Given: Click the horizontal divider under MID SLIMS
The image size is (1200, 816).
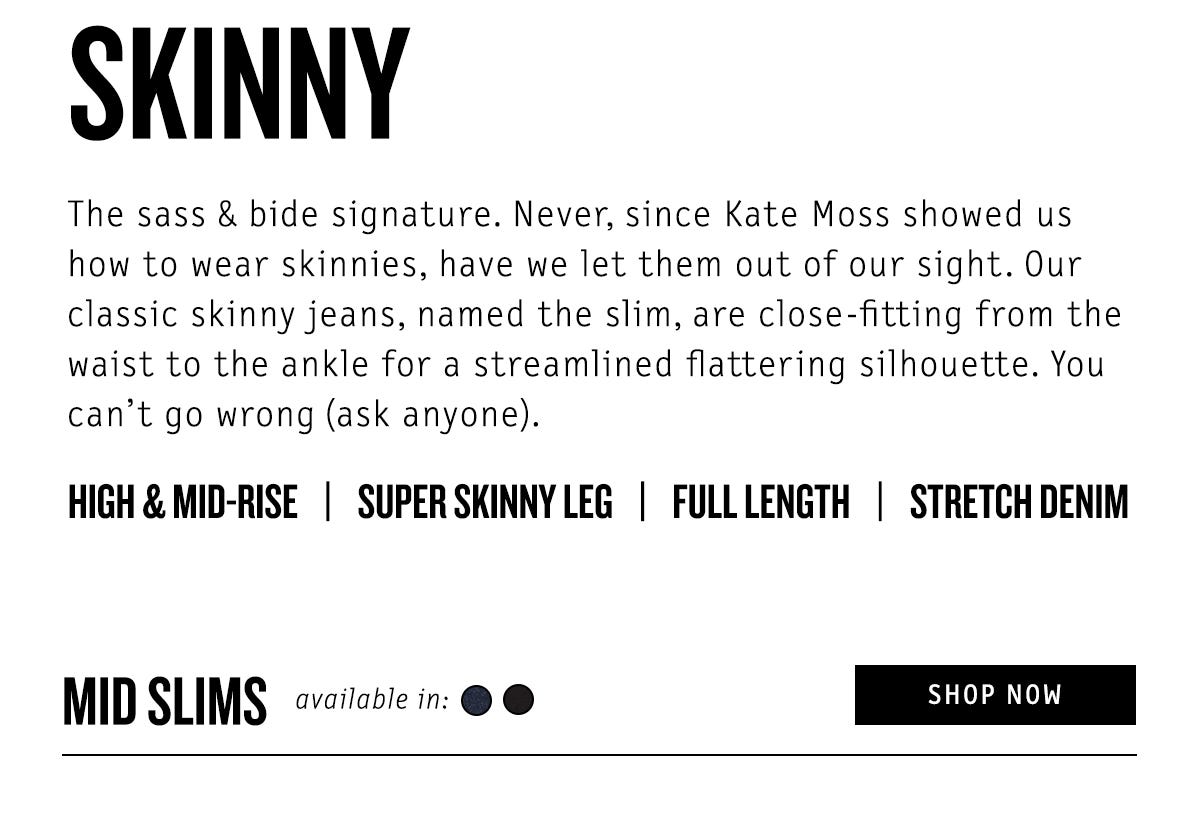Looking at the screenshot, I should pos(599,755).
